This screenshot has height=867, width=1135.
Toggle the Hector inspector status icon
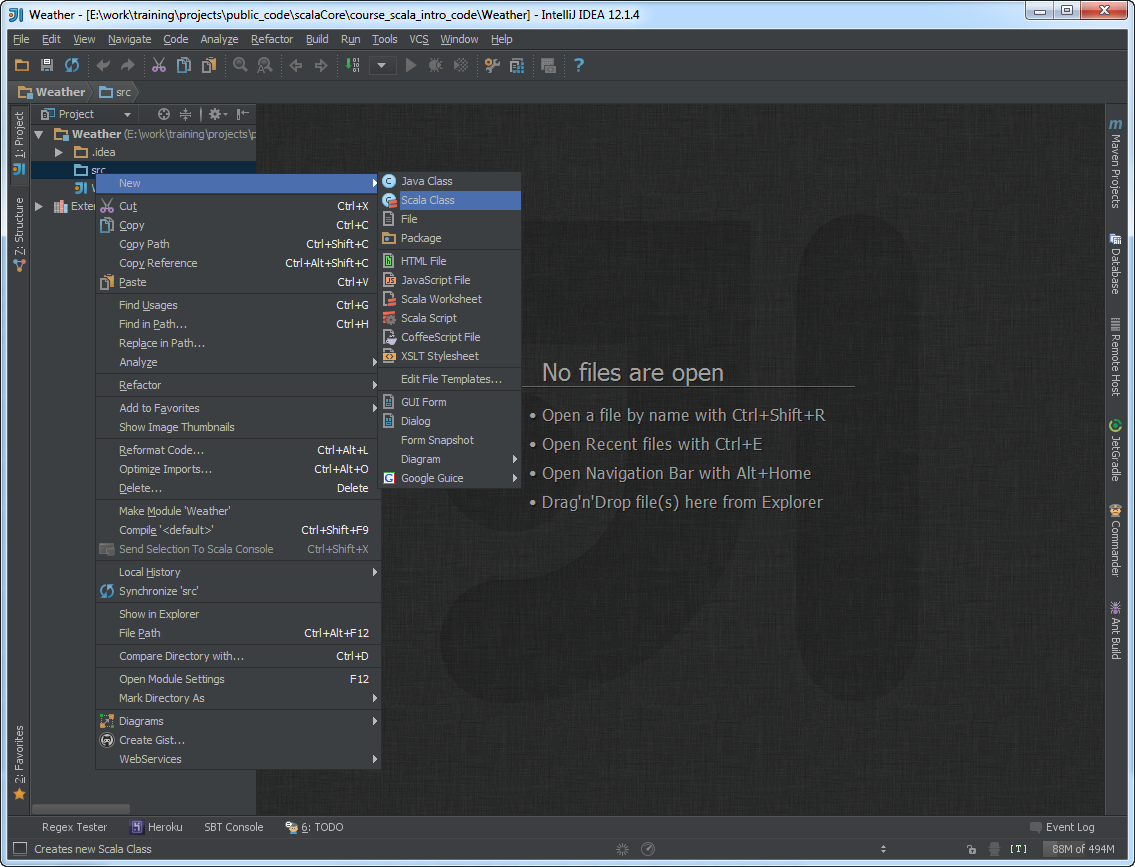point(995,849)
